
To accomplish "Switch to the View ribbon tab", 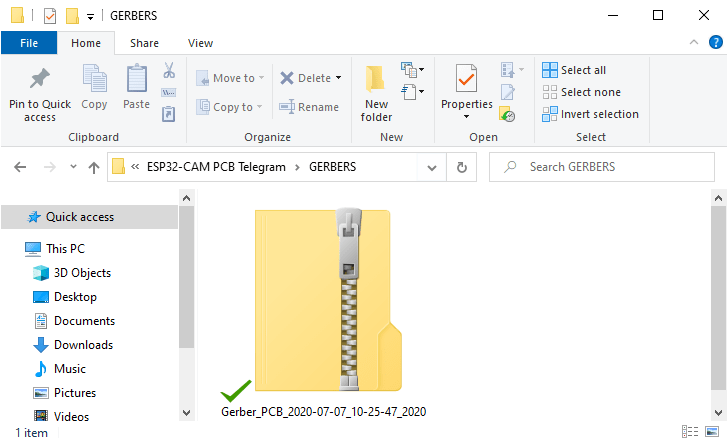I will [200, 43].
